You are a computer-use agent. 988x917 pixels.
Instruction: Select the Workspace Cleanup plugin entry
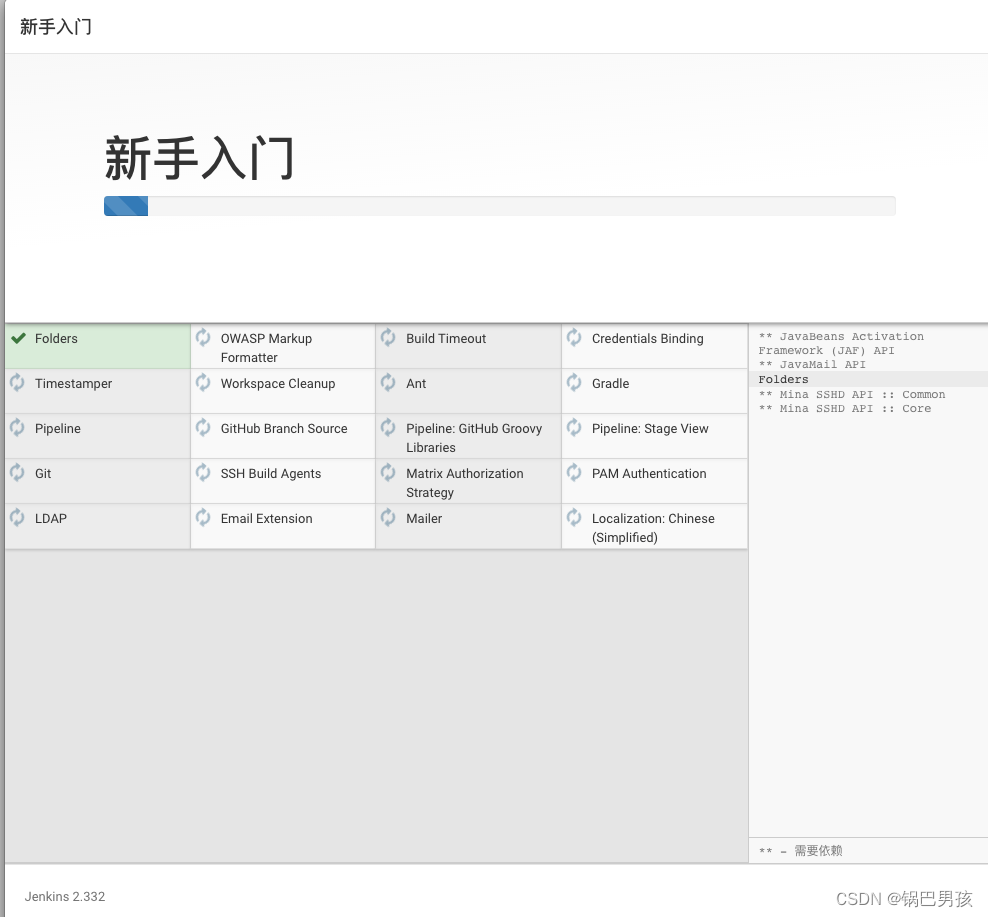coord(277,383)
